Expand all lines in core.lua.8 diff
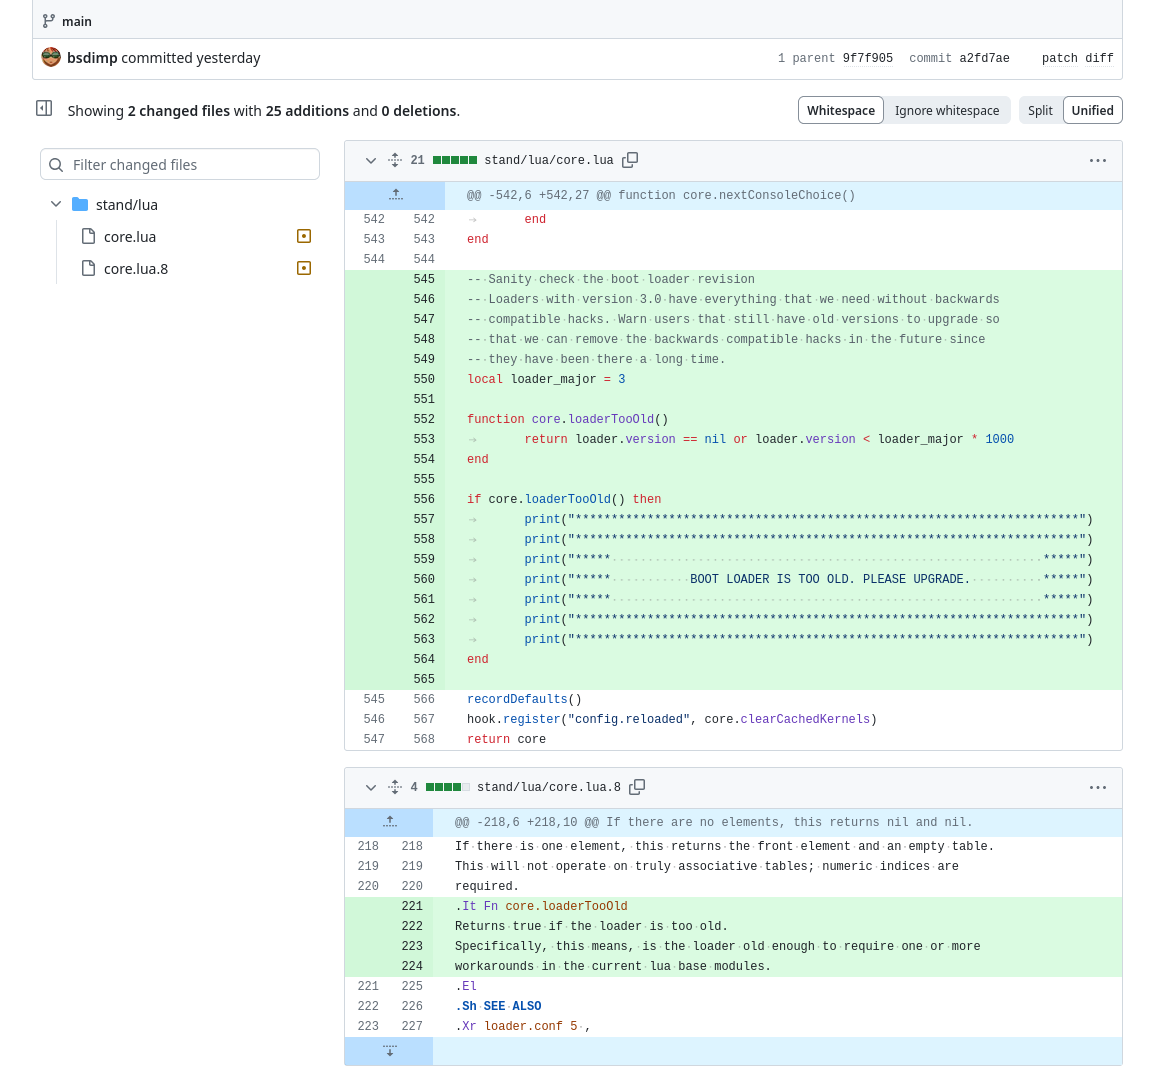This screenshot has height=1077, width=1155. pos(395,787)
